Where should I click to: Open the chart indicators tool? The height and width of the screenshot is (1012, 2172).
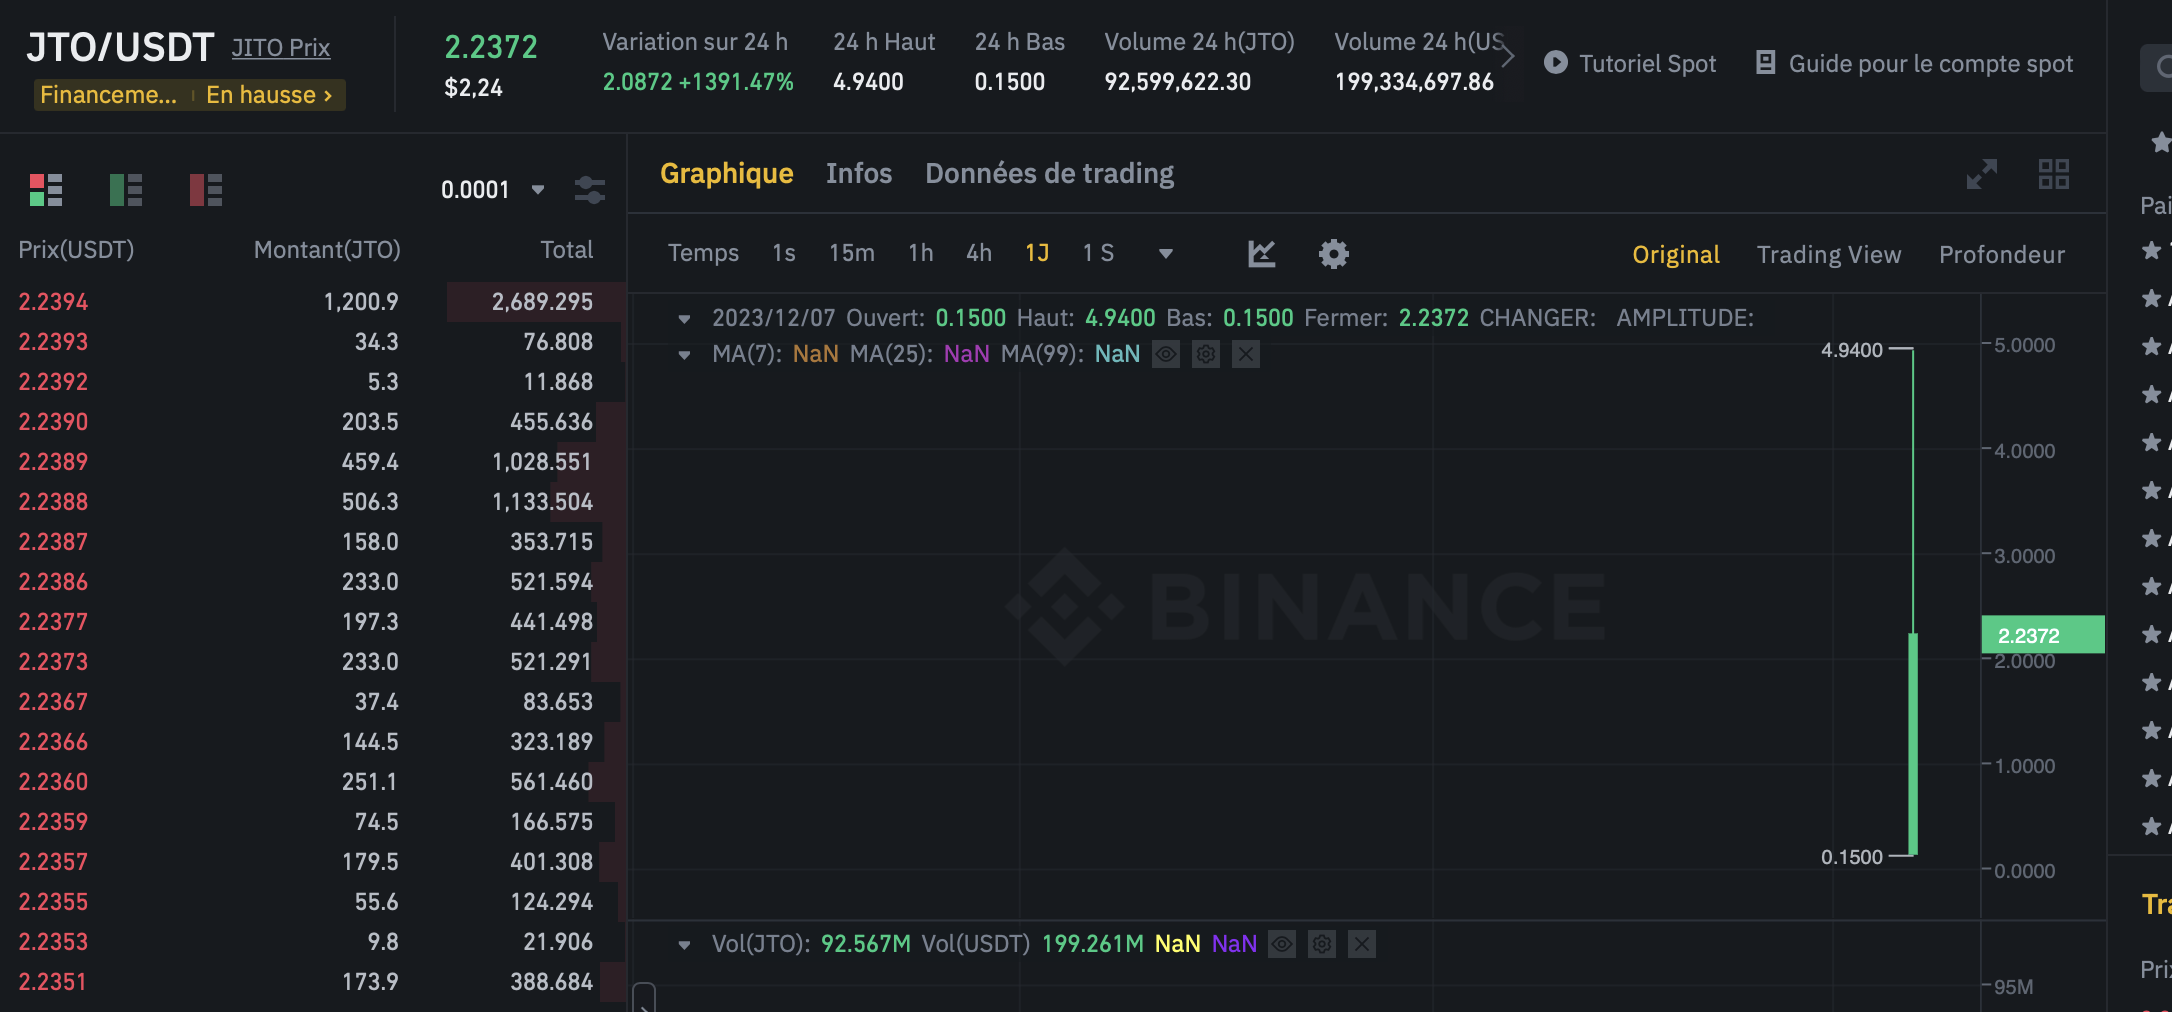click(1262, 254)
